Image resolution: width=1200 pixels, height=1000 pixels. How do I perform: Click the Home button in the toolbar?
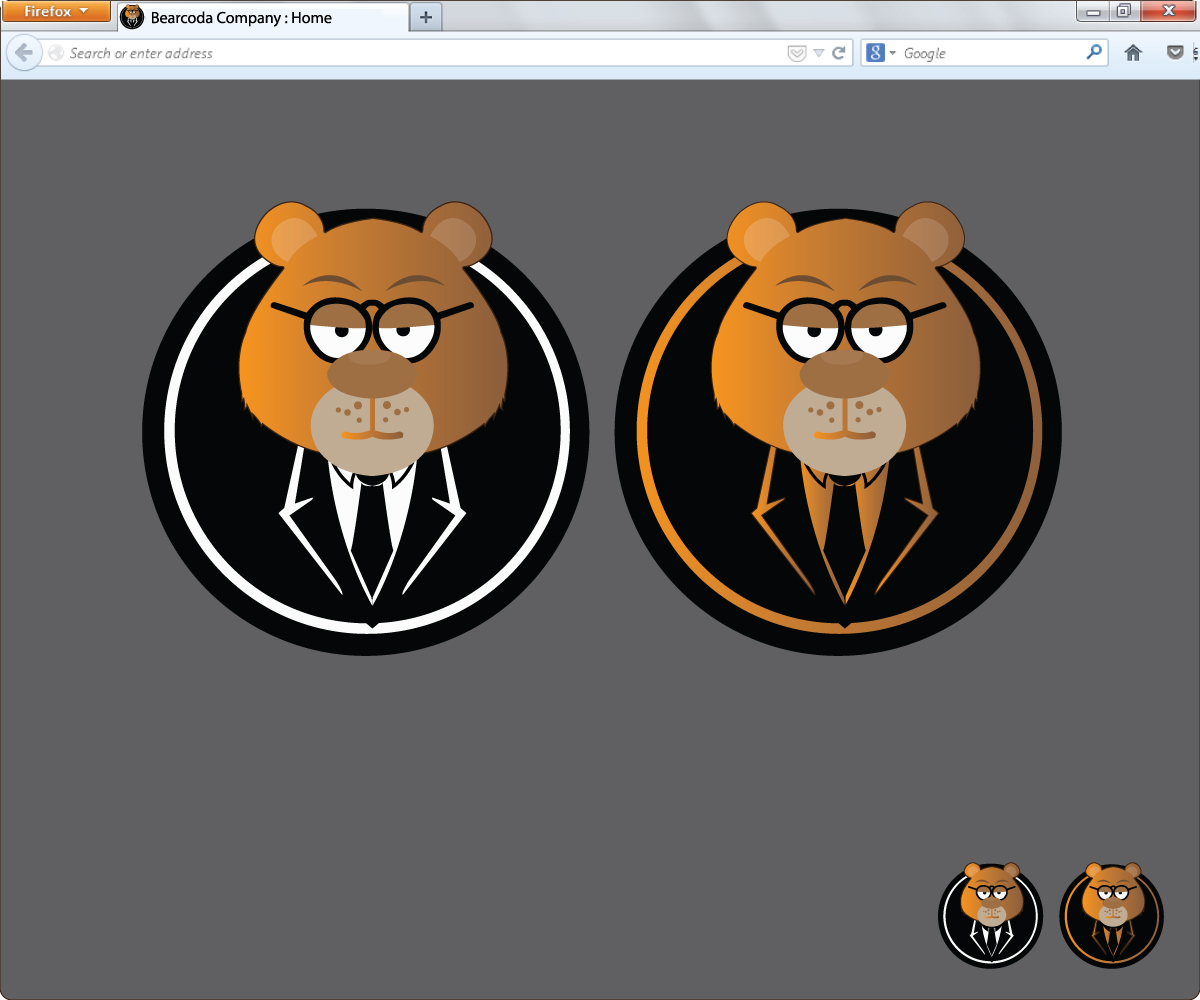point(1133,52)
